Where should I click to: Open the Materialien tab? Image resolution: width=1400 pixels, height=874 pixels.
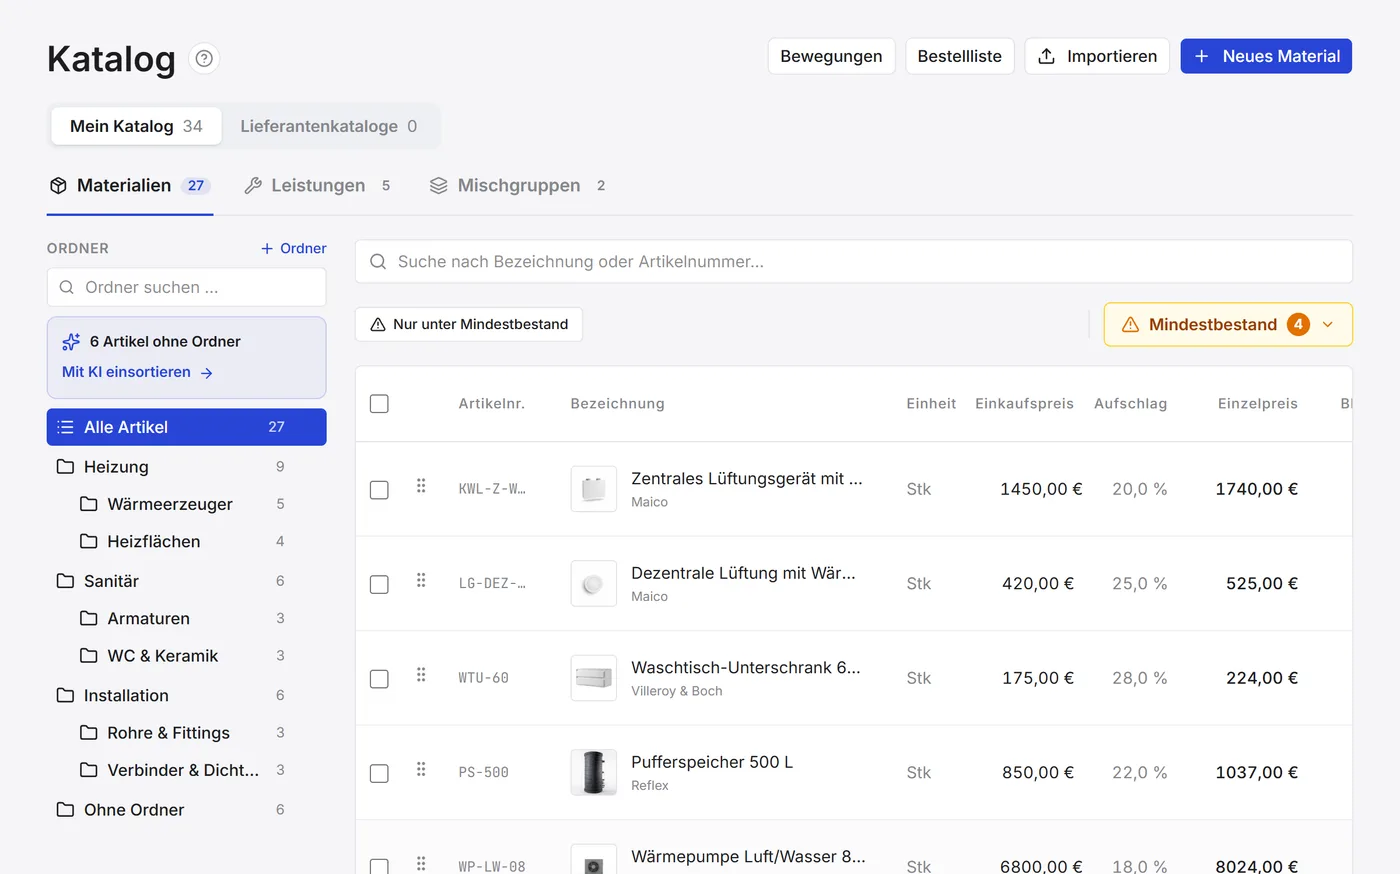click(130, 186)
